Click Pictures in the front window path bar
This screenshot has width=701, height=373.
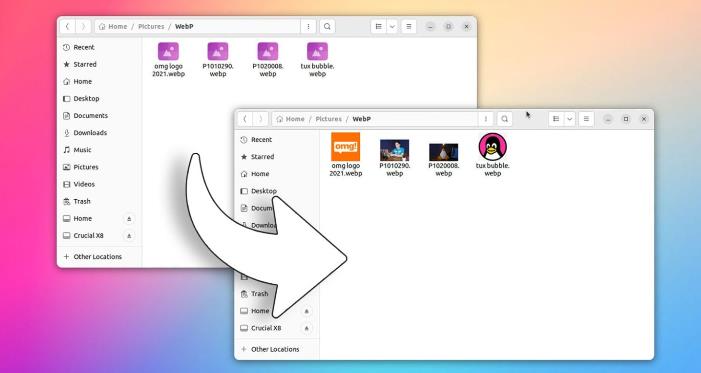[328, 119]
